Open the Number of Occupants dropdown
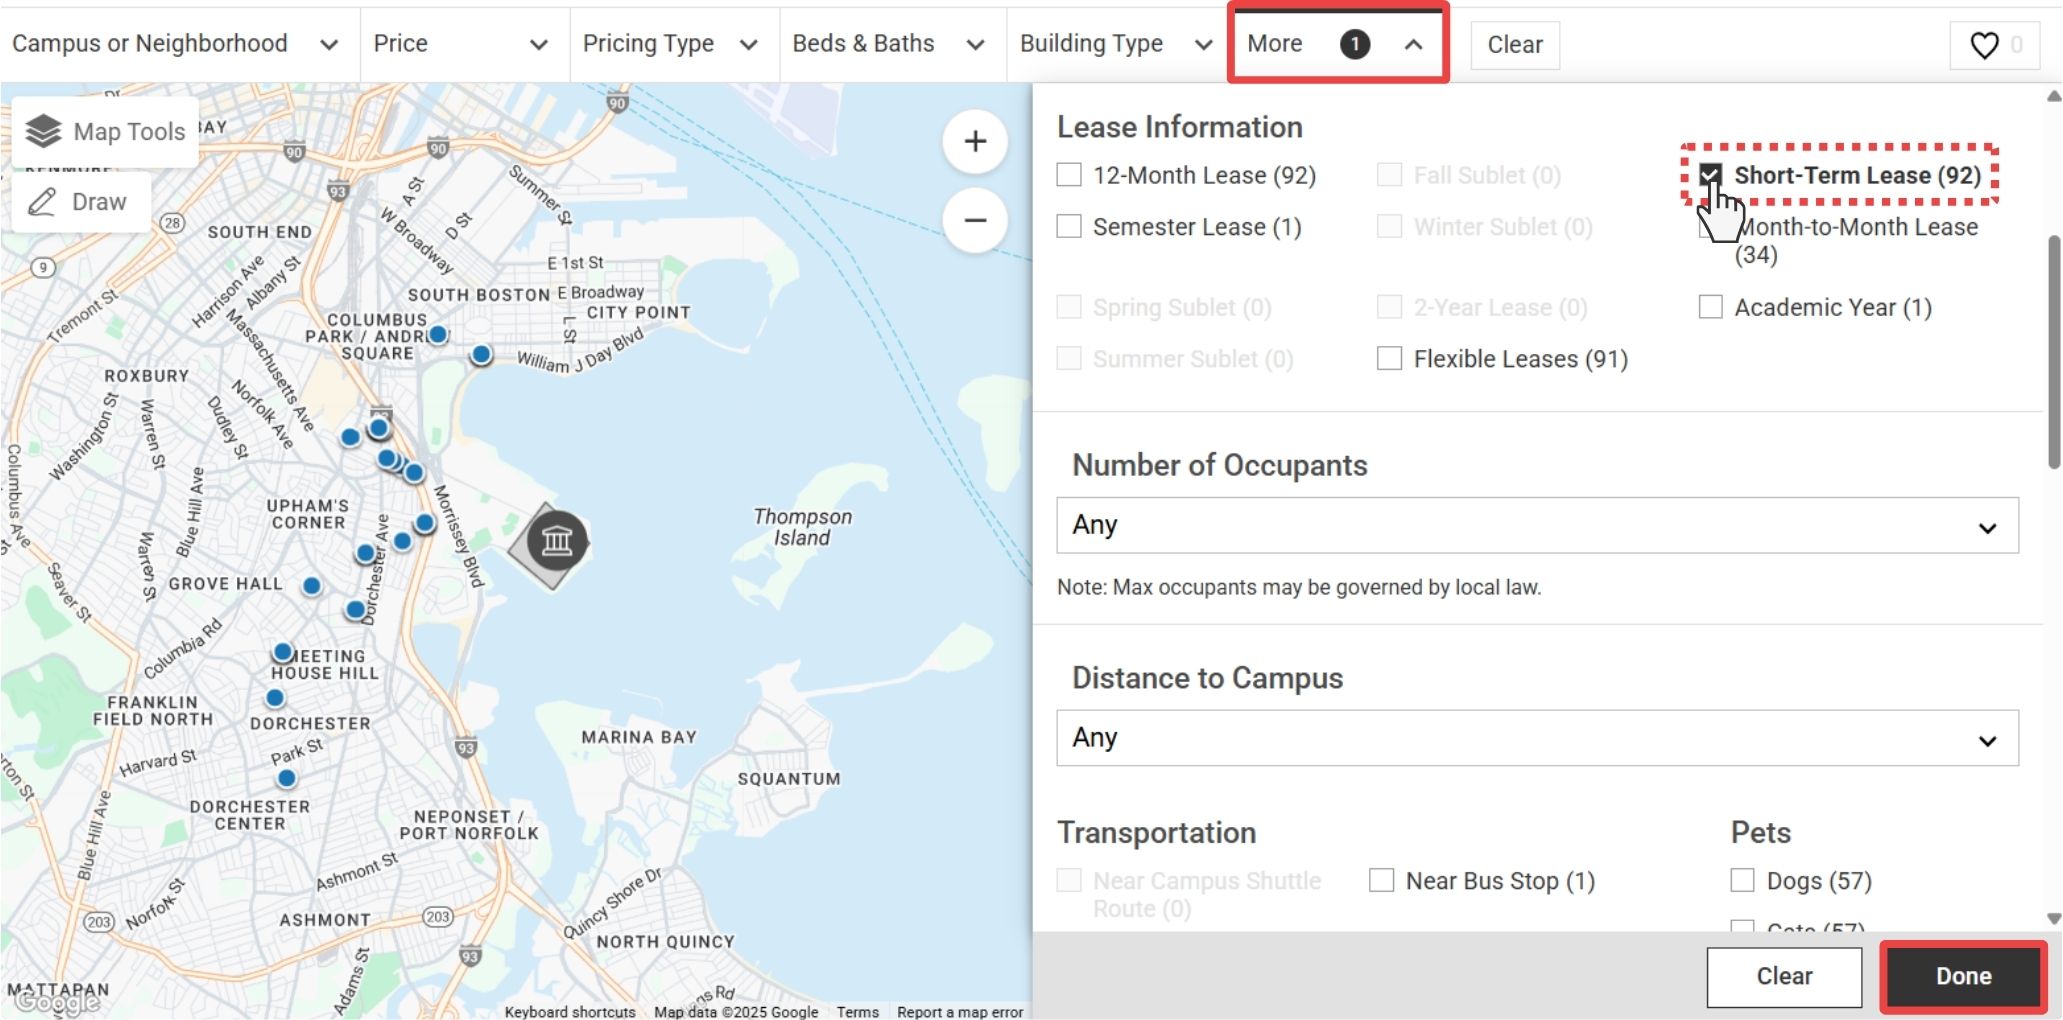The height and width of the screenshot is (1020, 2063). pyautogui.click(x=1536, y=525)
